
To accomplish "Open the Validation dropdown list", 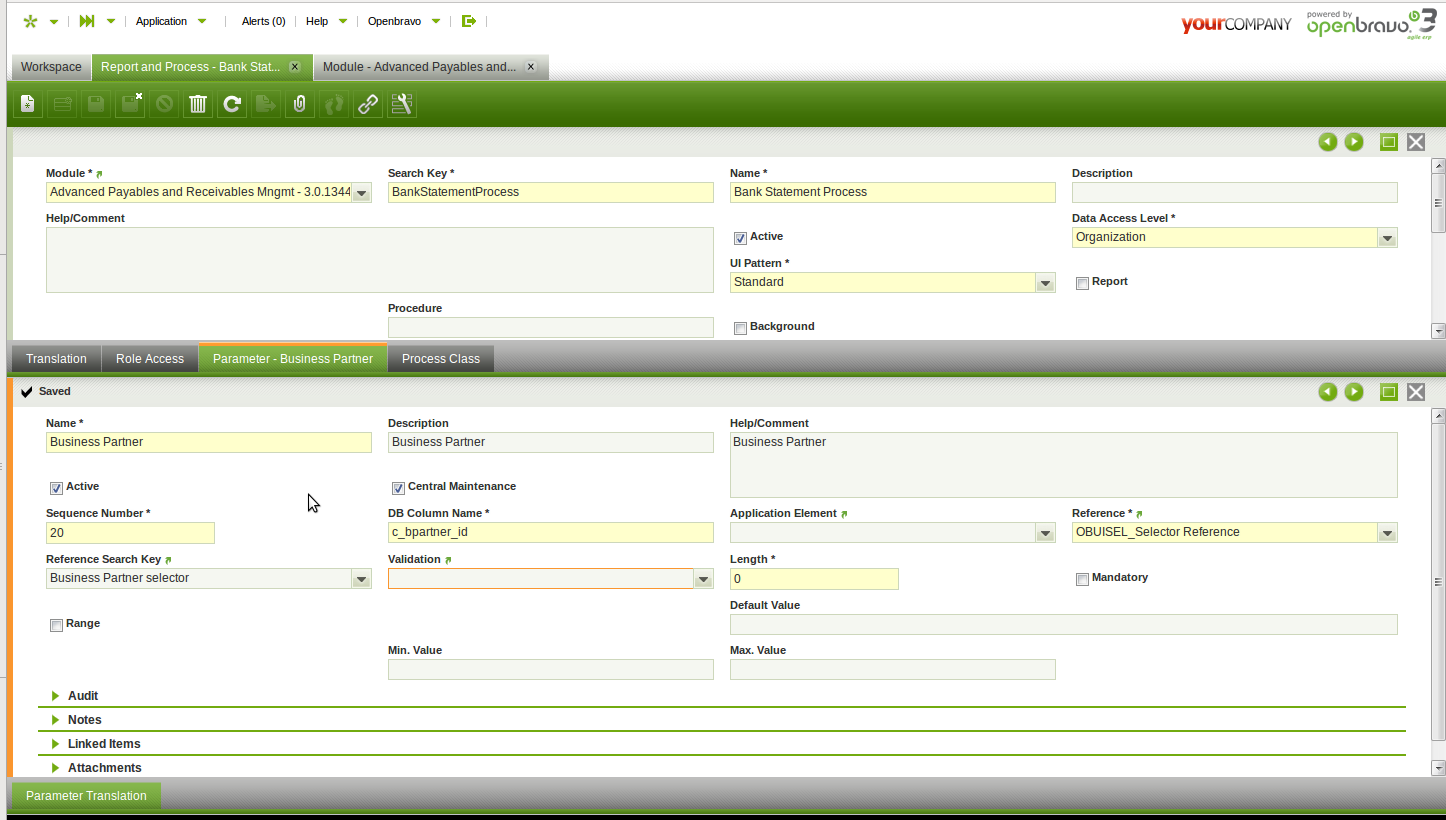I will 703,579.
